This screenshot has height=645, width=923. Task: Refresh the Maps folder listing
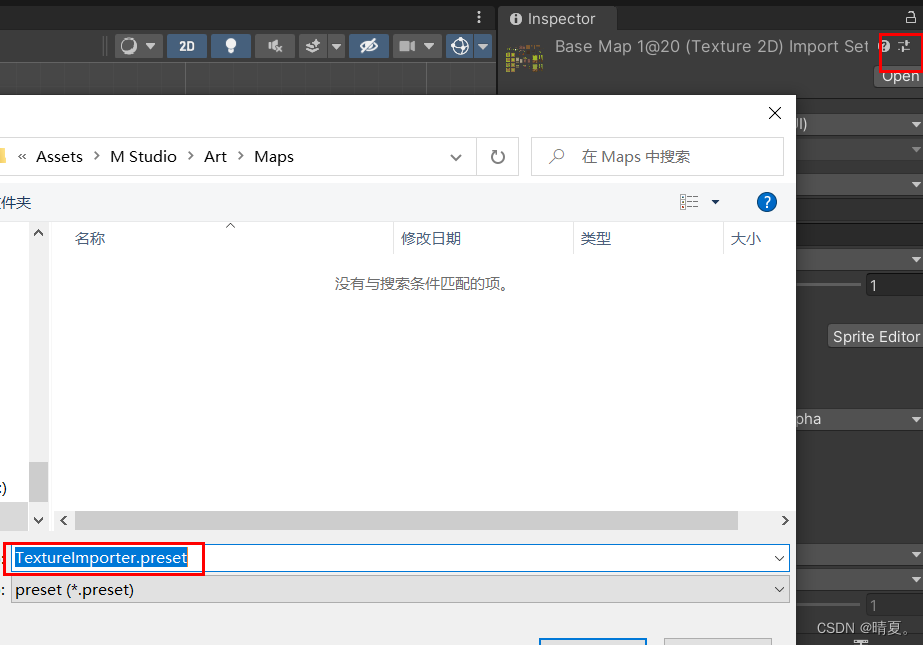pos(498,157)
